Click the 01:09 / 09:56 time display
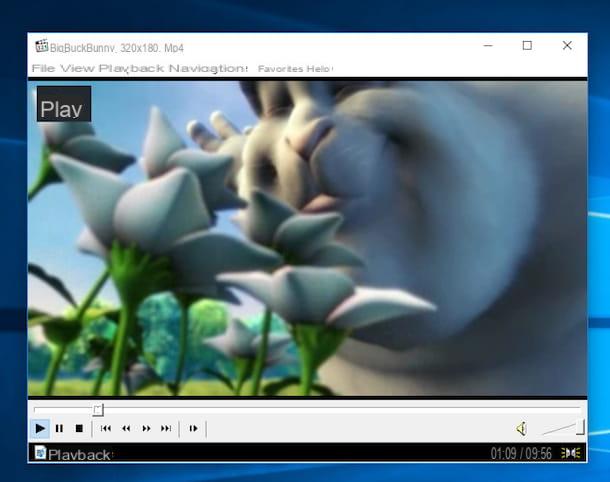The image size is (610, 482). pyautogui.click(x=521, y=454)
